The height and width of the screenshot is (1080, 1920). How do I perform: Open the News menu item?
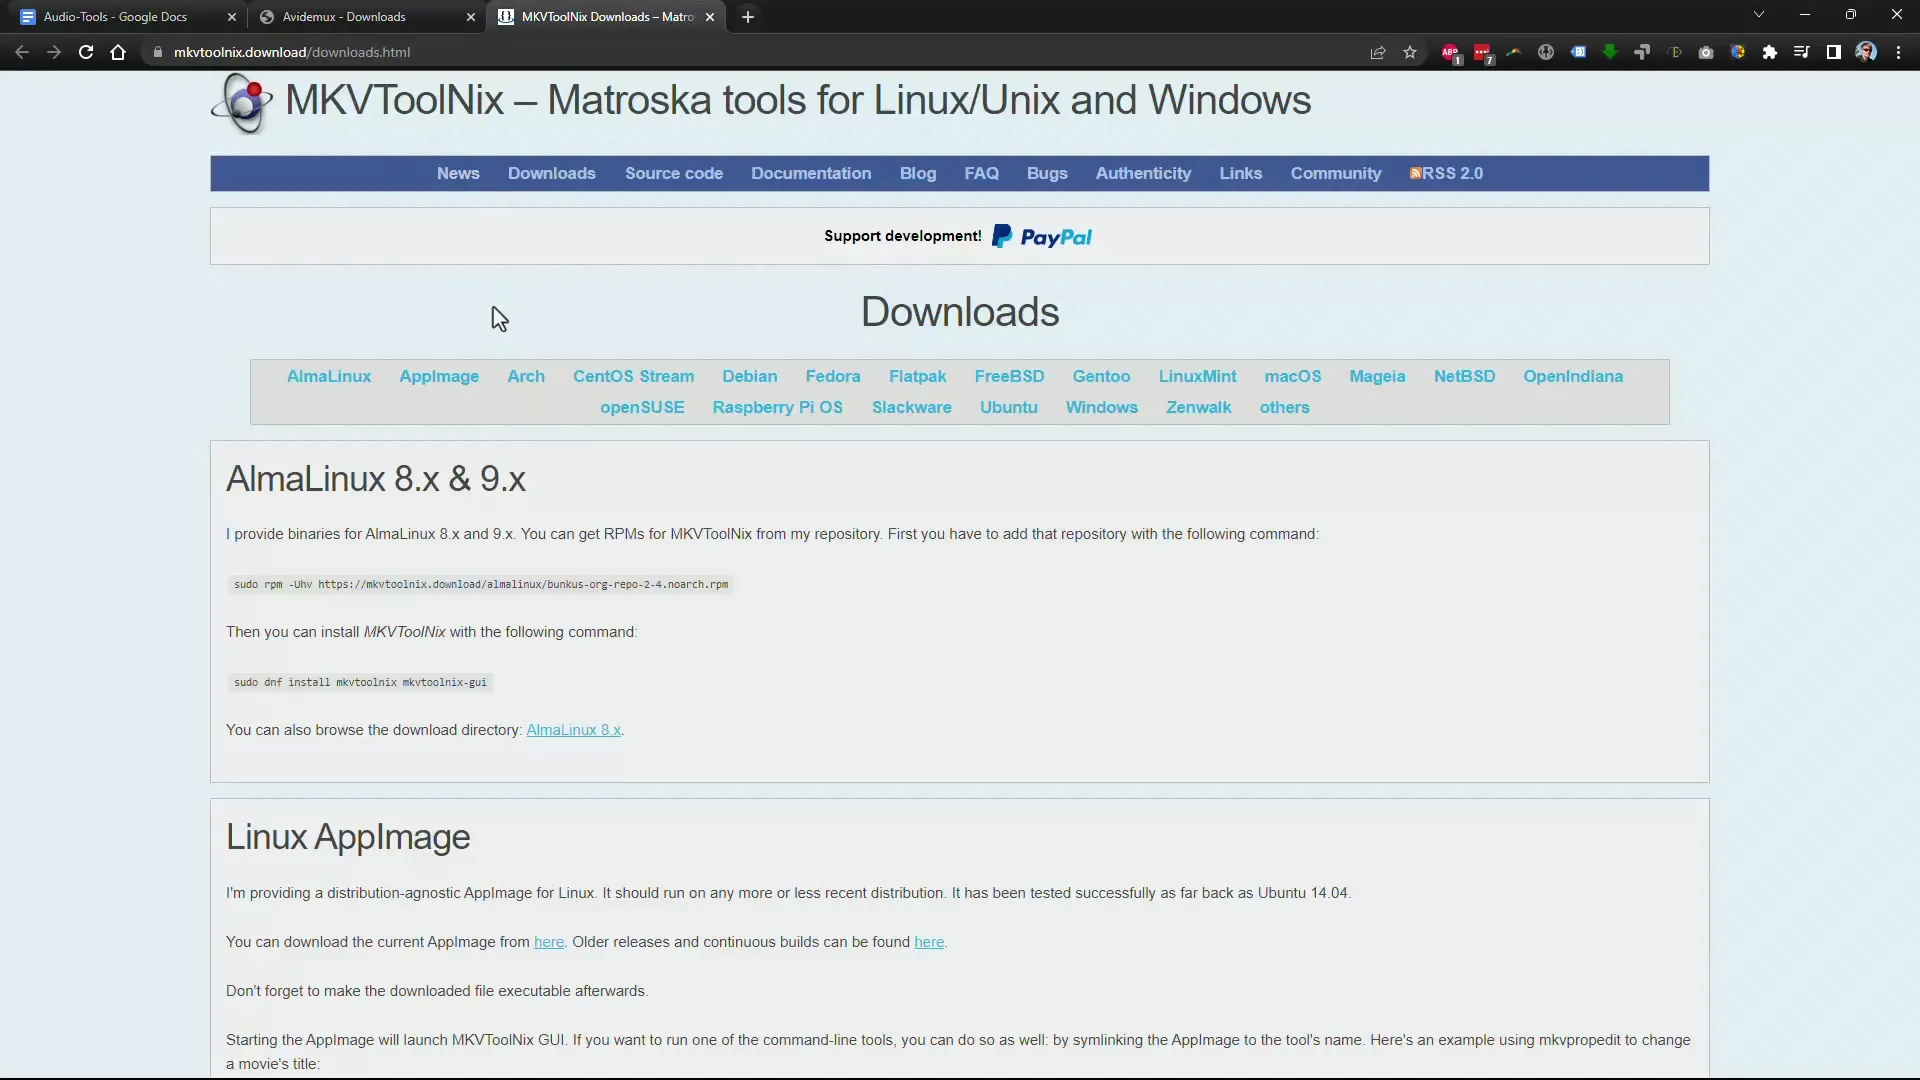click(x=458, y=173)
